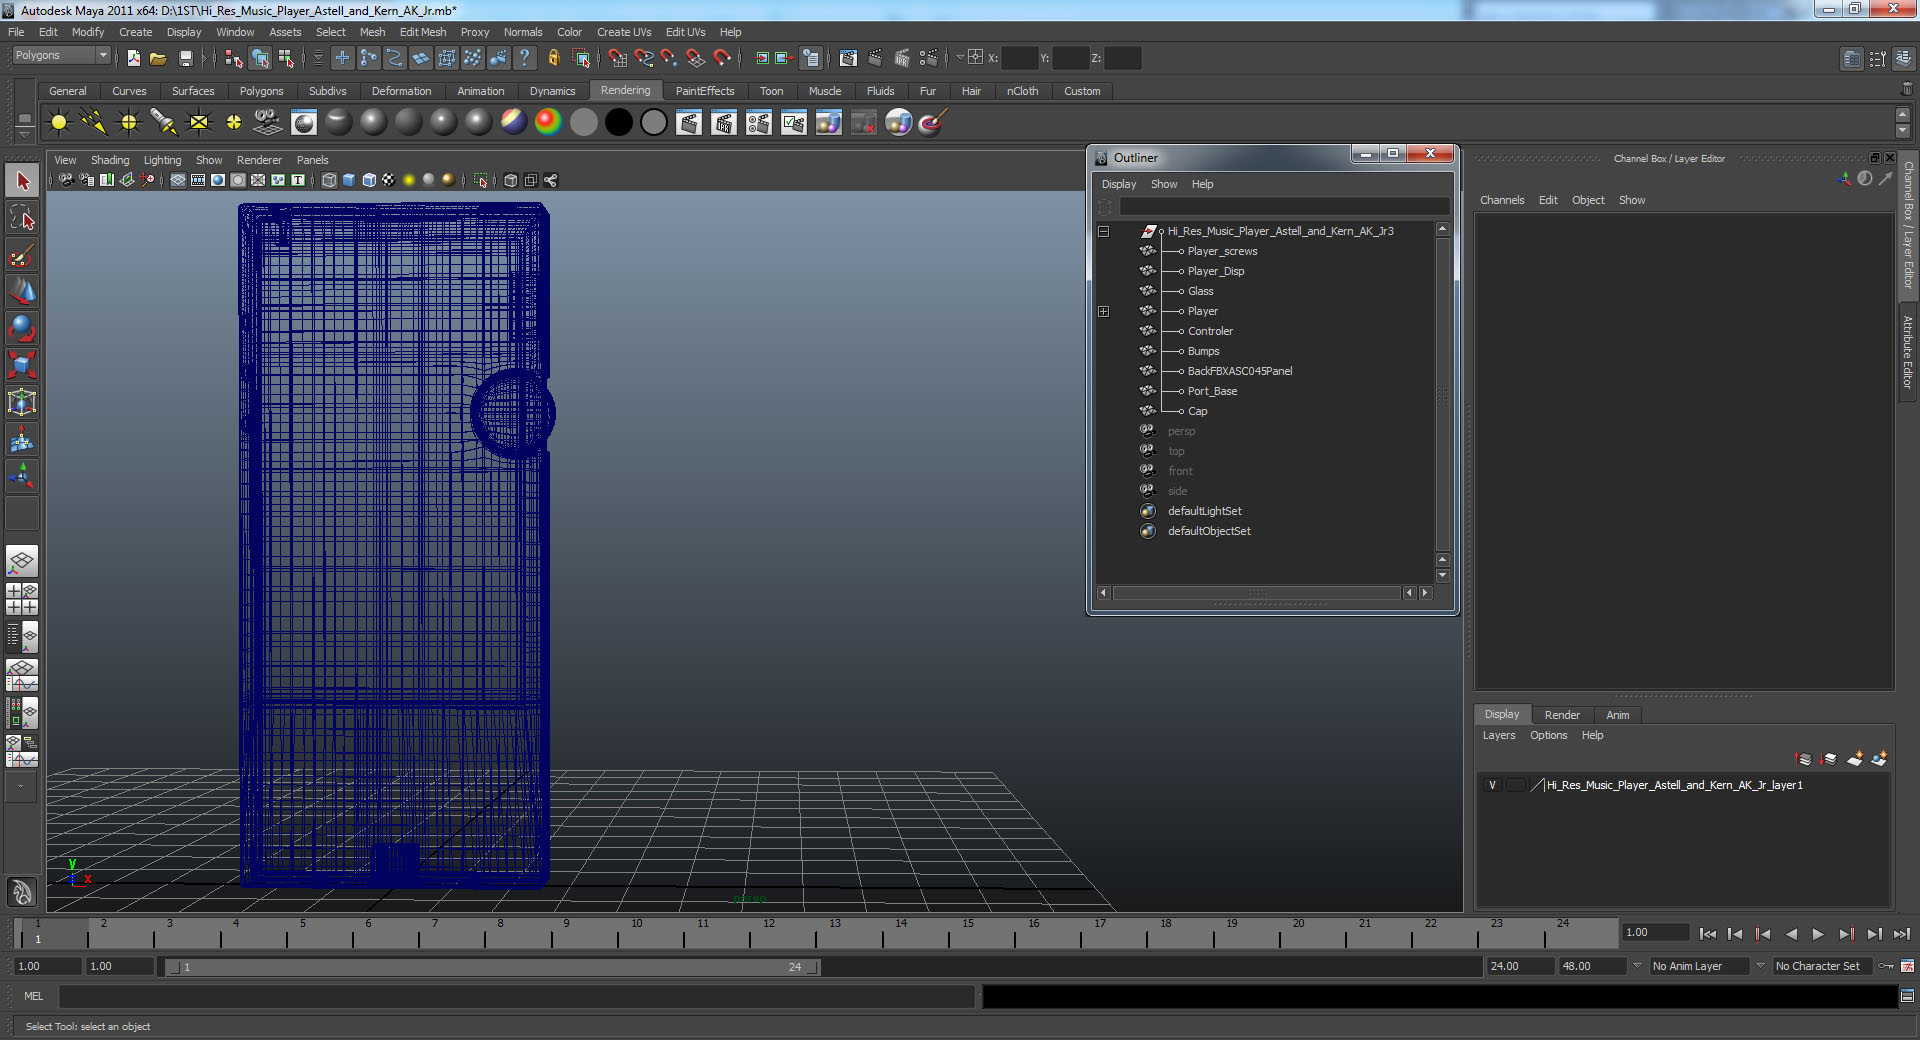Viewport: 1920px width, 1040px height.
Task: Click the lock selection padlock icon
Action: pos(553,58)
